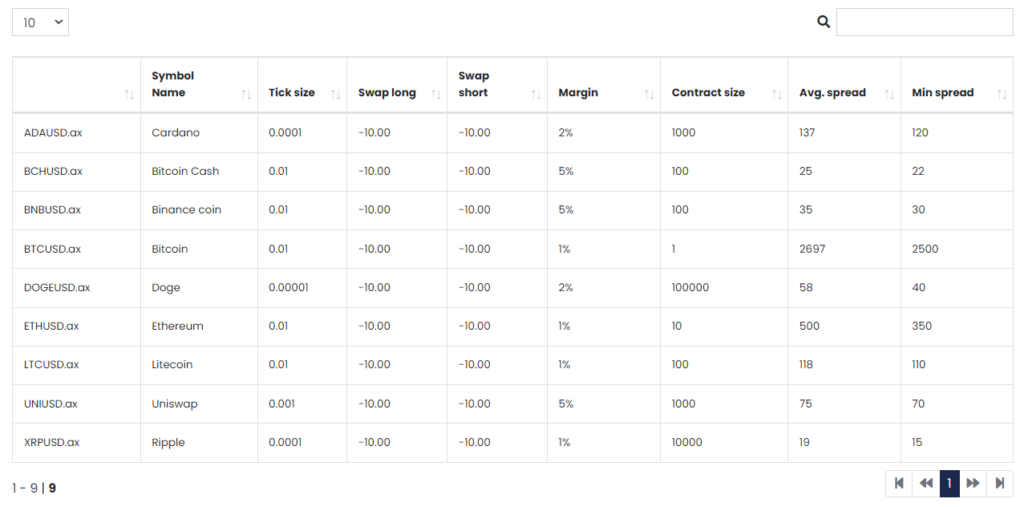The image size is (1024, 507).
Task: Sort by Avg. spread column arrows
Action: [x=889, y=95]
